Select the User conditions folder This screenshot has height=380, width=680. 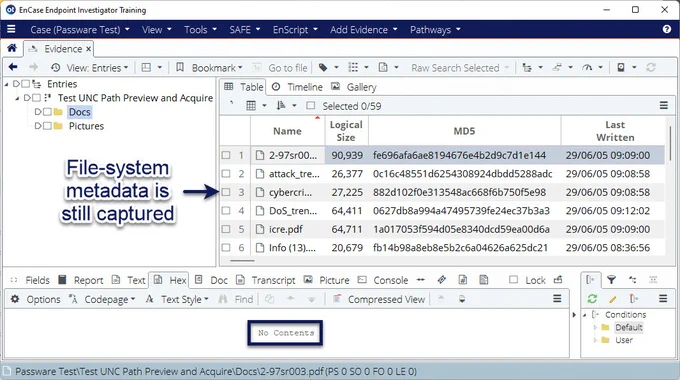[x=624, y=340]
